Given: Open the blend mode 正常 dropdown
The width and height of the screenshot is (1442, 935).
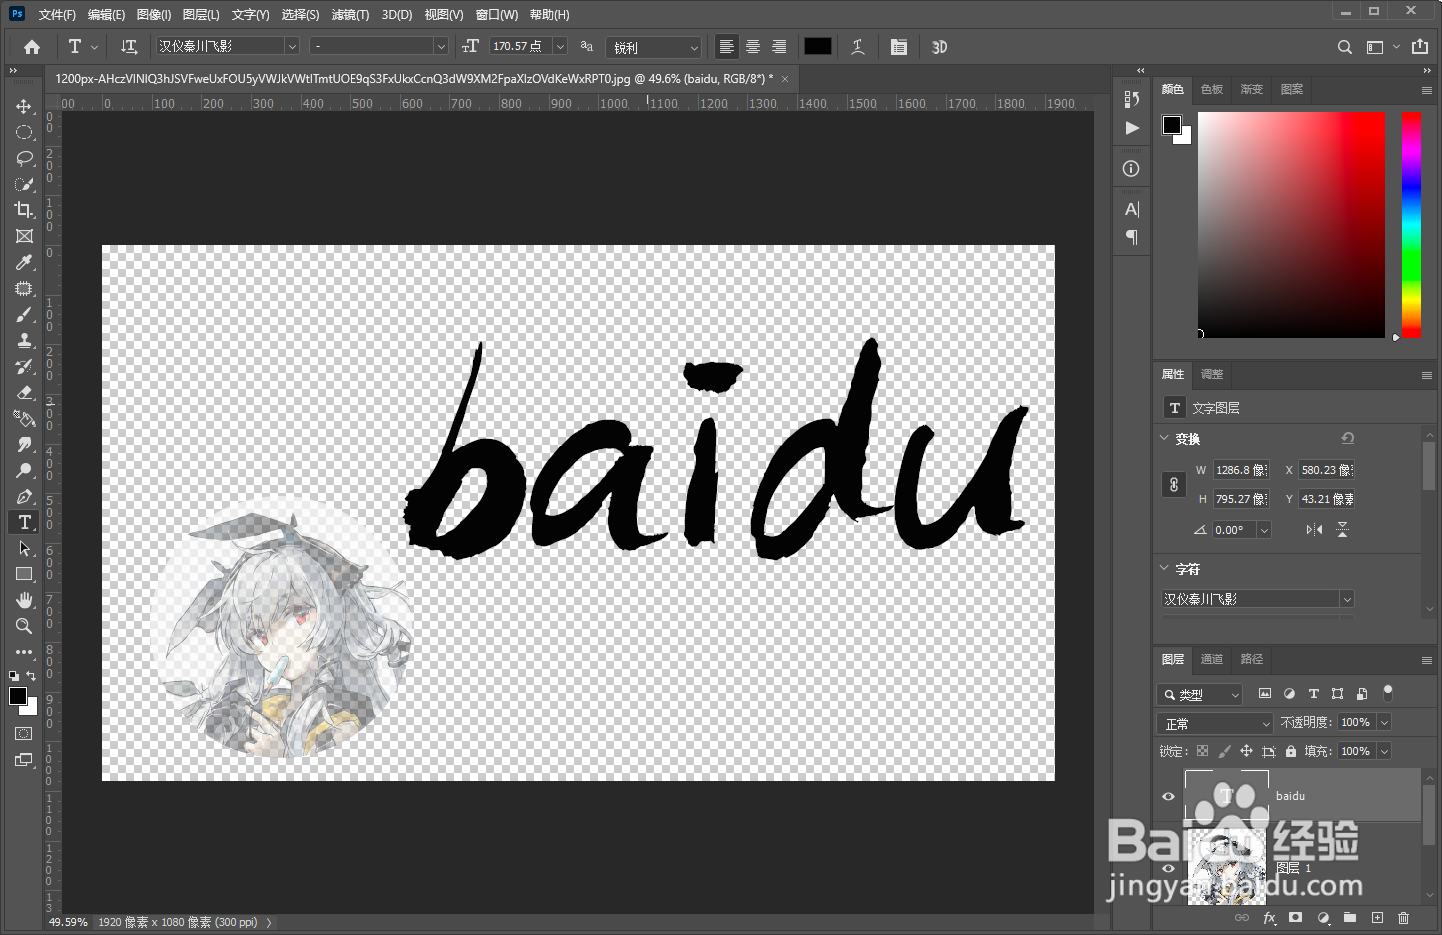Looking at the screenshot, I should pos(1215,723).
